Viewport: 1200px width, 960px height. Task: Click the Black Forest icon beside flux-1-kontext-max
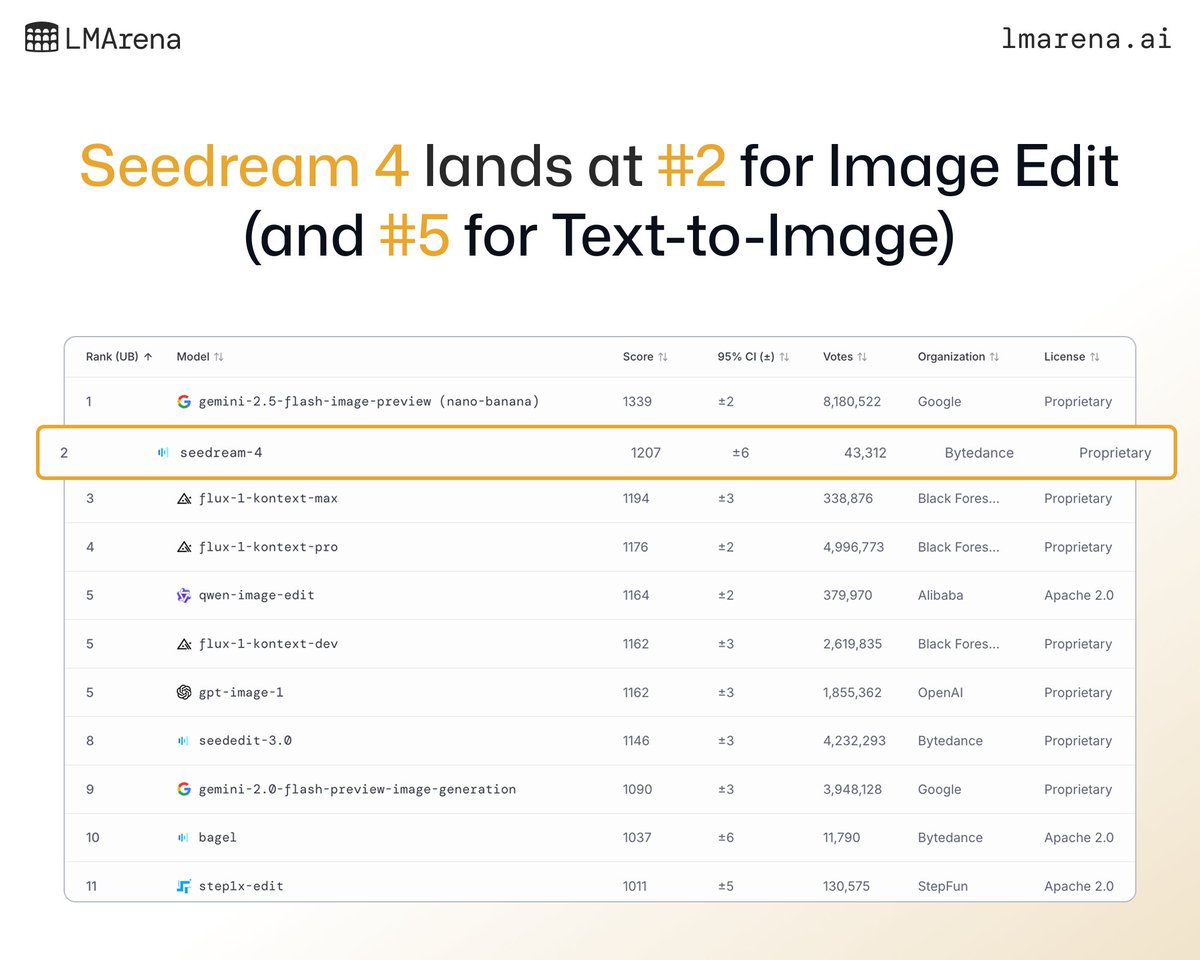click(184, 498)
